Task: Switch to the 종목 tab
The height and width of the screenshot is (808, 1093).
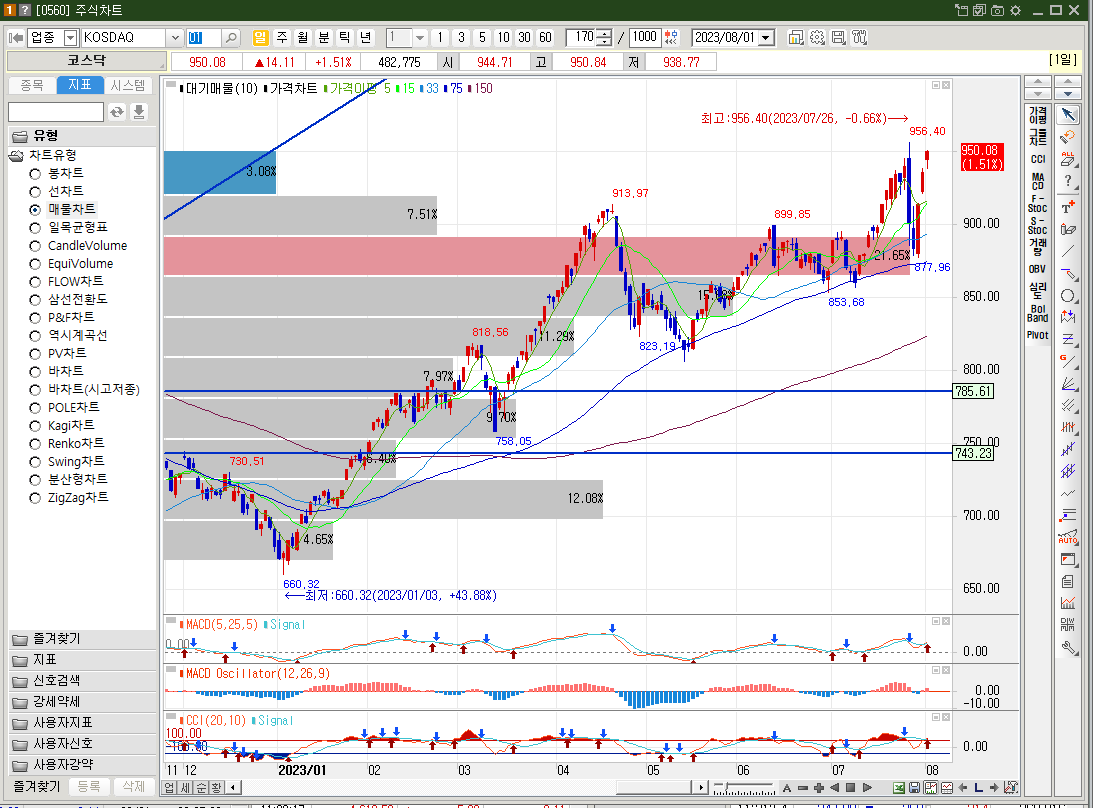Action: point(31,85)
